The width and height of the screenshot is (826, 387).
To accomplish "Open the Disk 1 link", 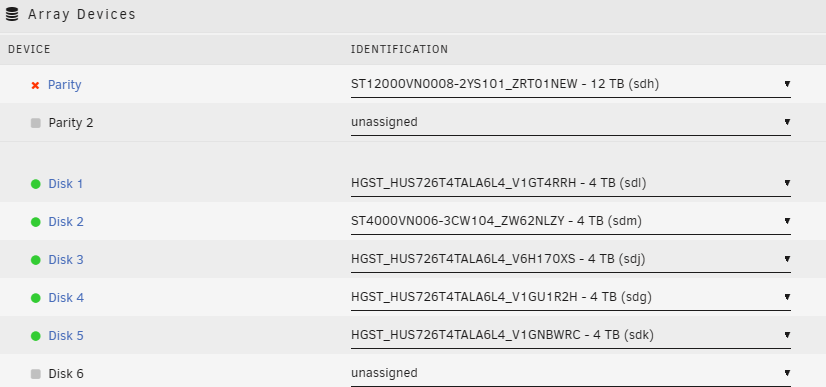I will [x=66, y=184].
